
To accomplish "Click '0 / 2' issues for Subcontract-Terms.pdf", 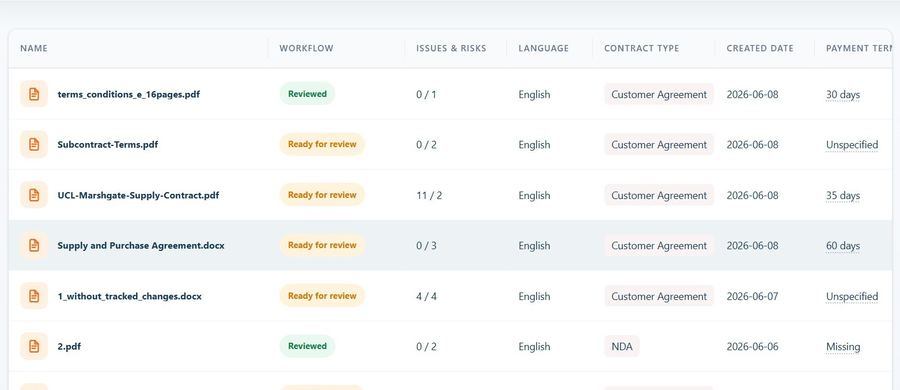I will click(x=426, y=145).
